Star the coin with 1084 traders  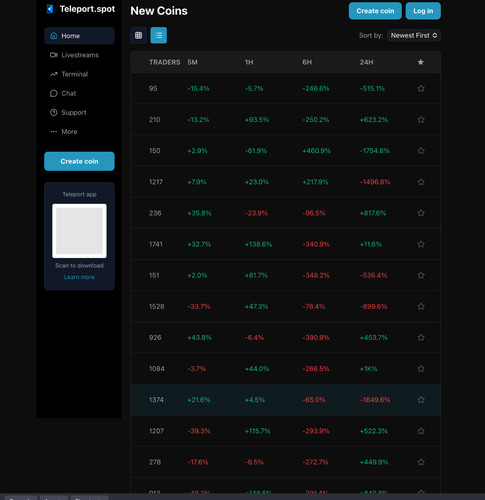click(421, 369)
